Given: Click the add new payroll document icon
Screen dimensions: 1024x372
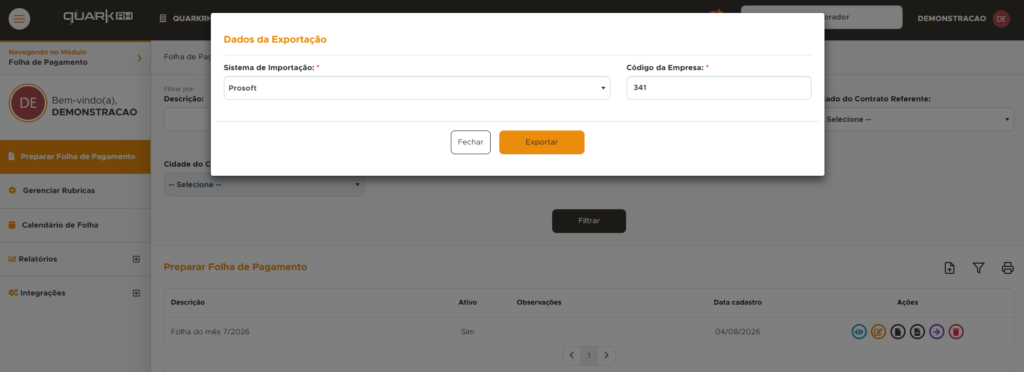Looking at the screenshot, I should tap(950, 268).
